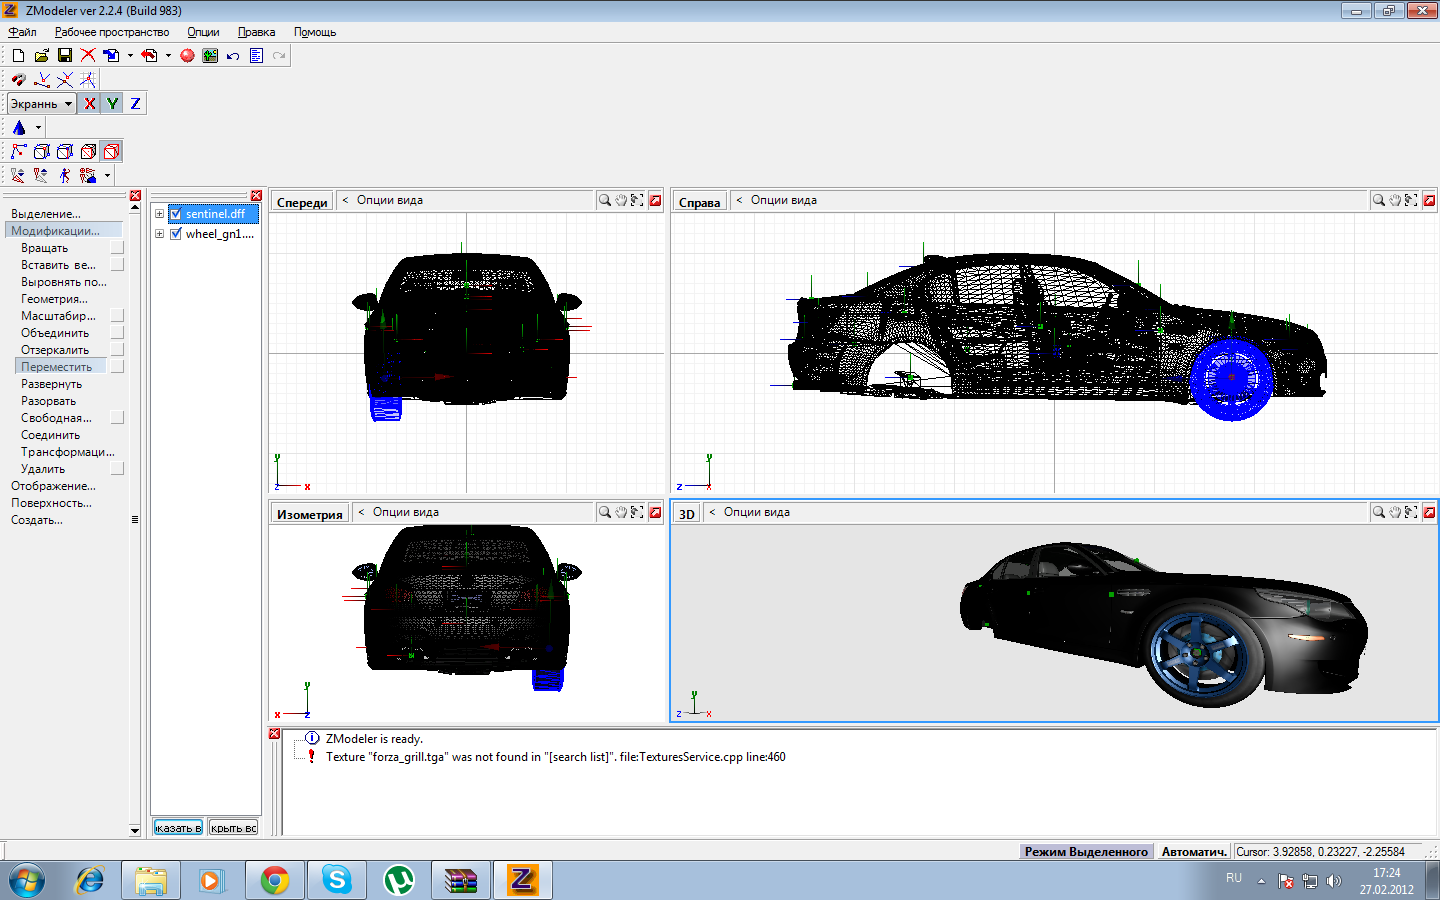Open the Правка menu
The height and width of the screenshot is (900, 1440).
[256, 32]
